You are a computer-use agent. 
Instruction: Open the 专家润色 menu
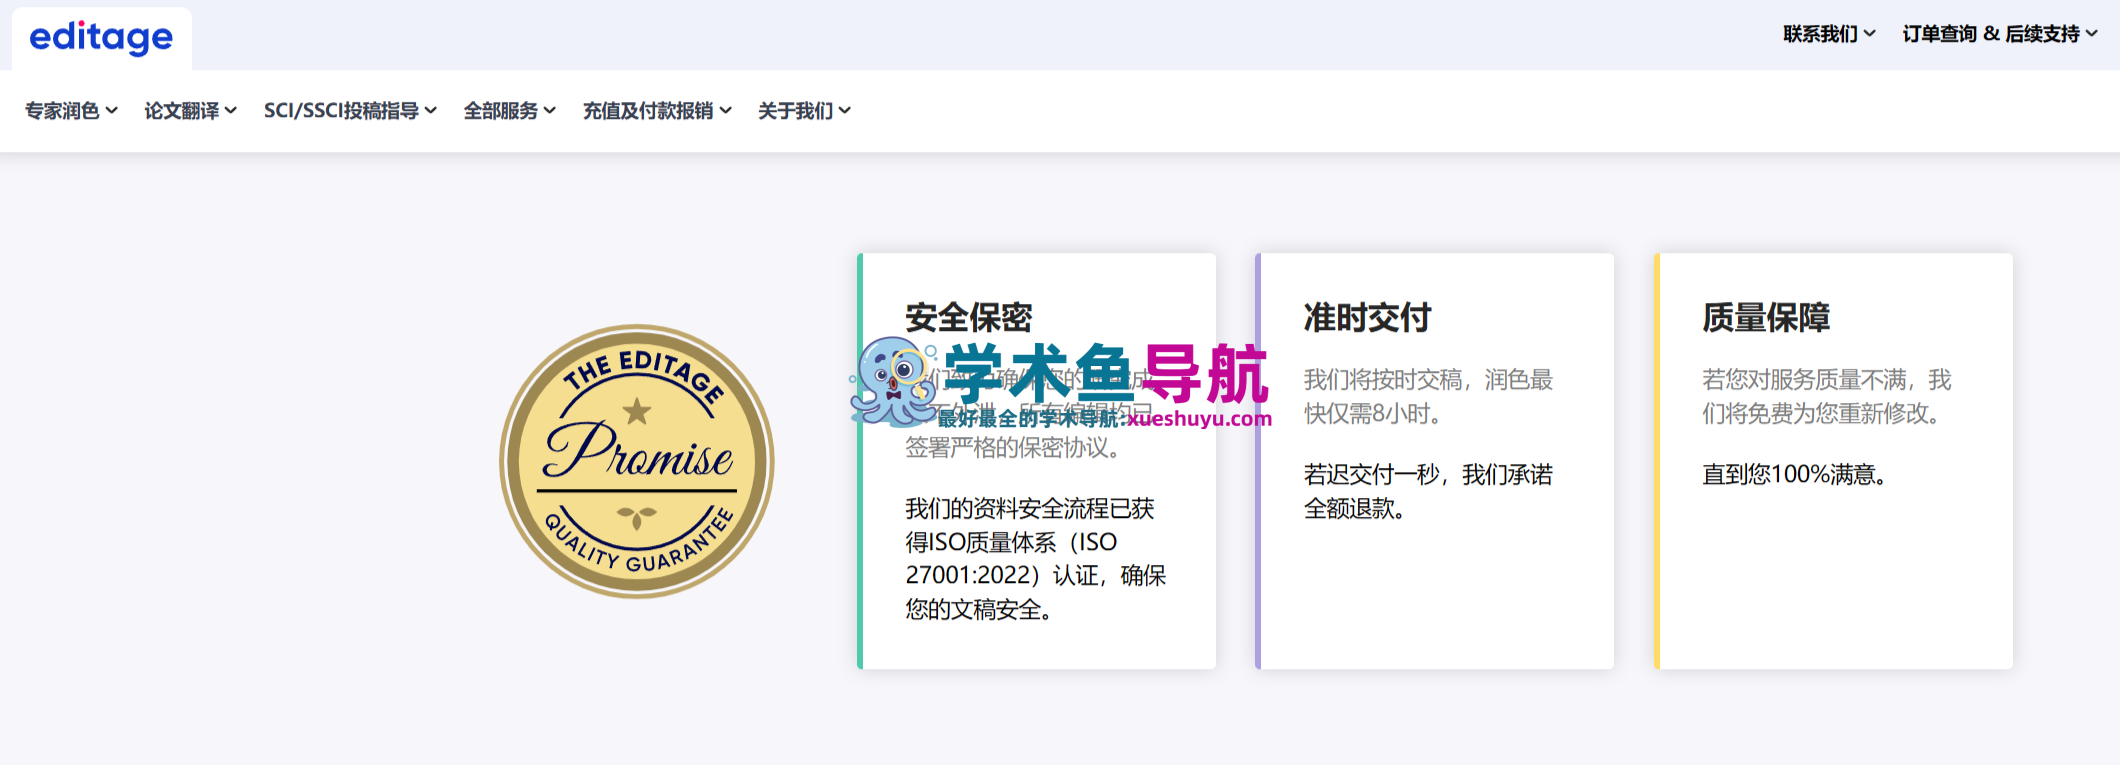(71, 111)
